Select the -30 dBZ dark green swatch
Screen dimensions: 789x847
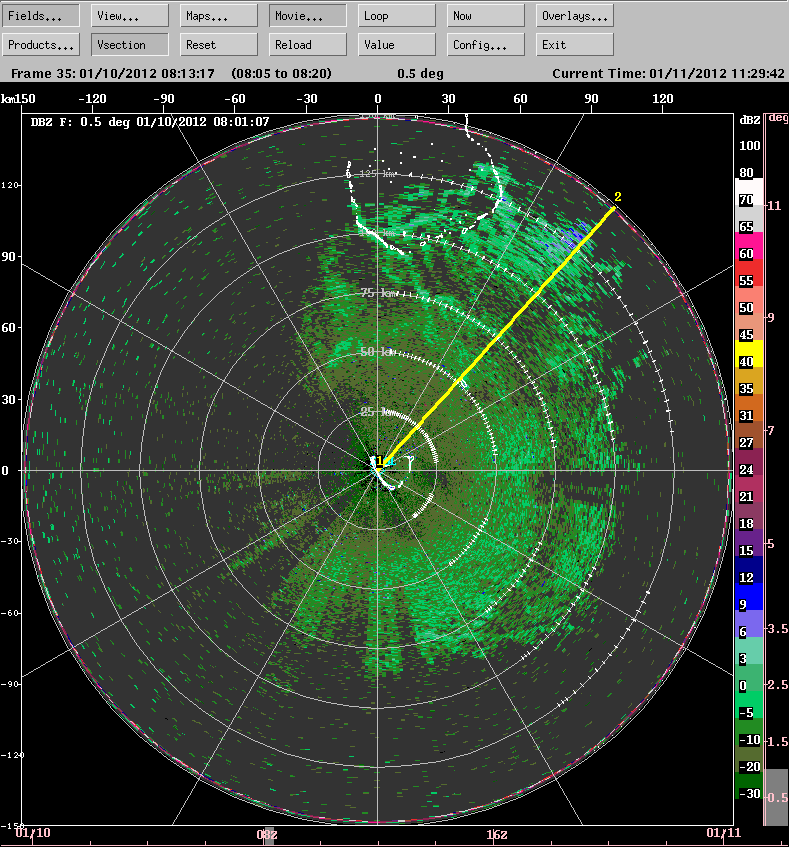749,786
